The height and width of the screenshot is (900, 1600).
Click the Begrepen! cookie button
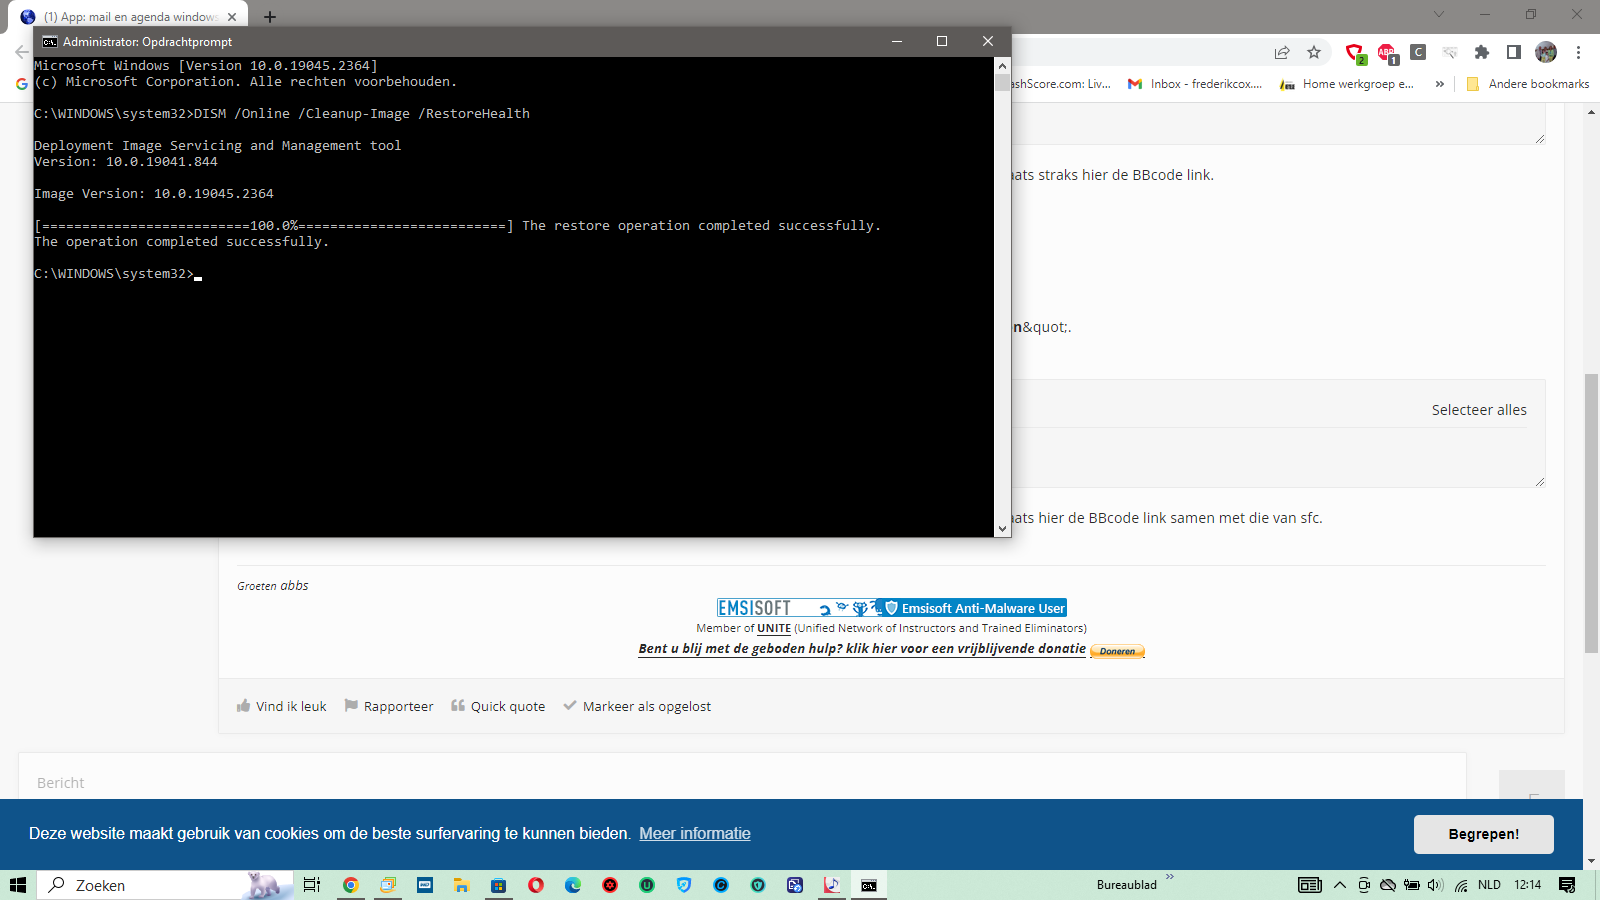pos(1483,834)
